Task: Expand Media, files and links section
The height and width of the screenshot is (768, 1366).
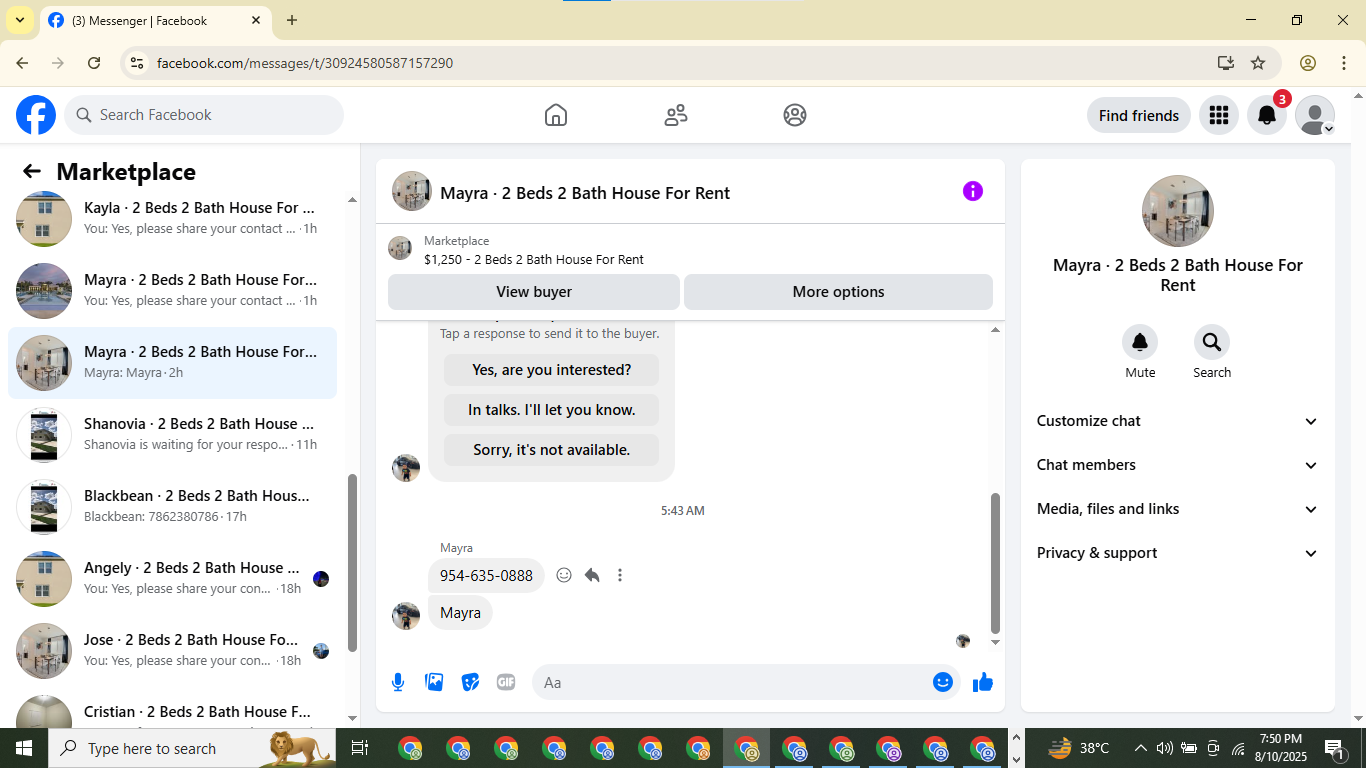Action: tap(1178, 509)
